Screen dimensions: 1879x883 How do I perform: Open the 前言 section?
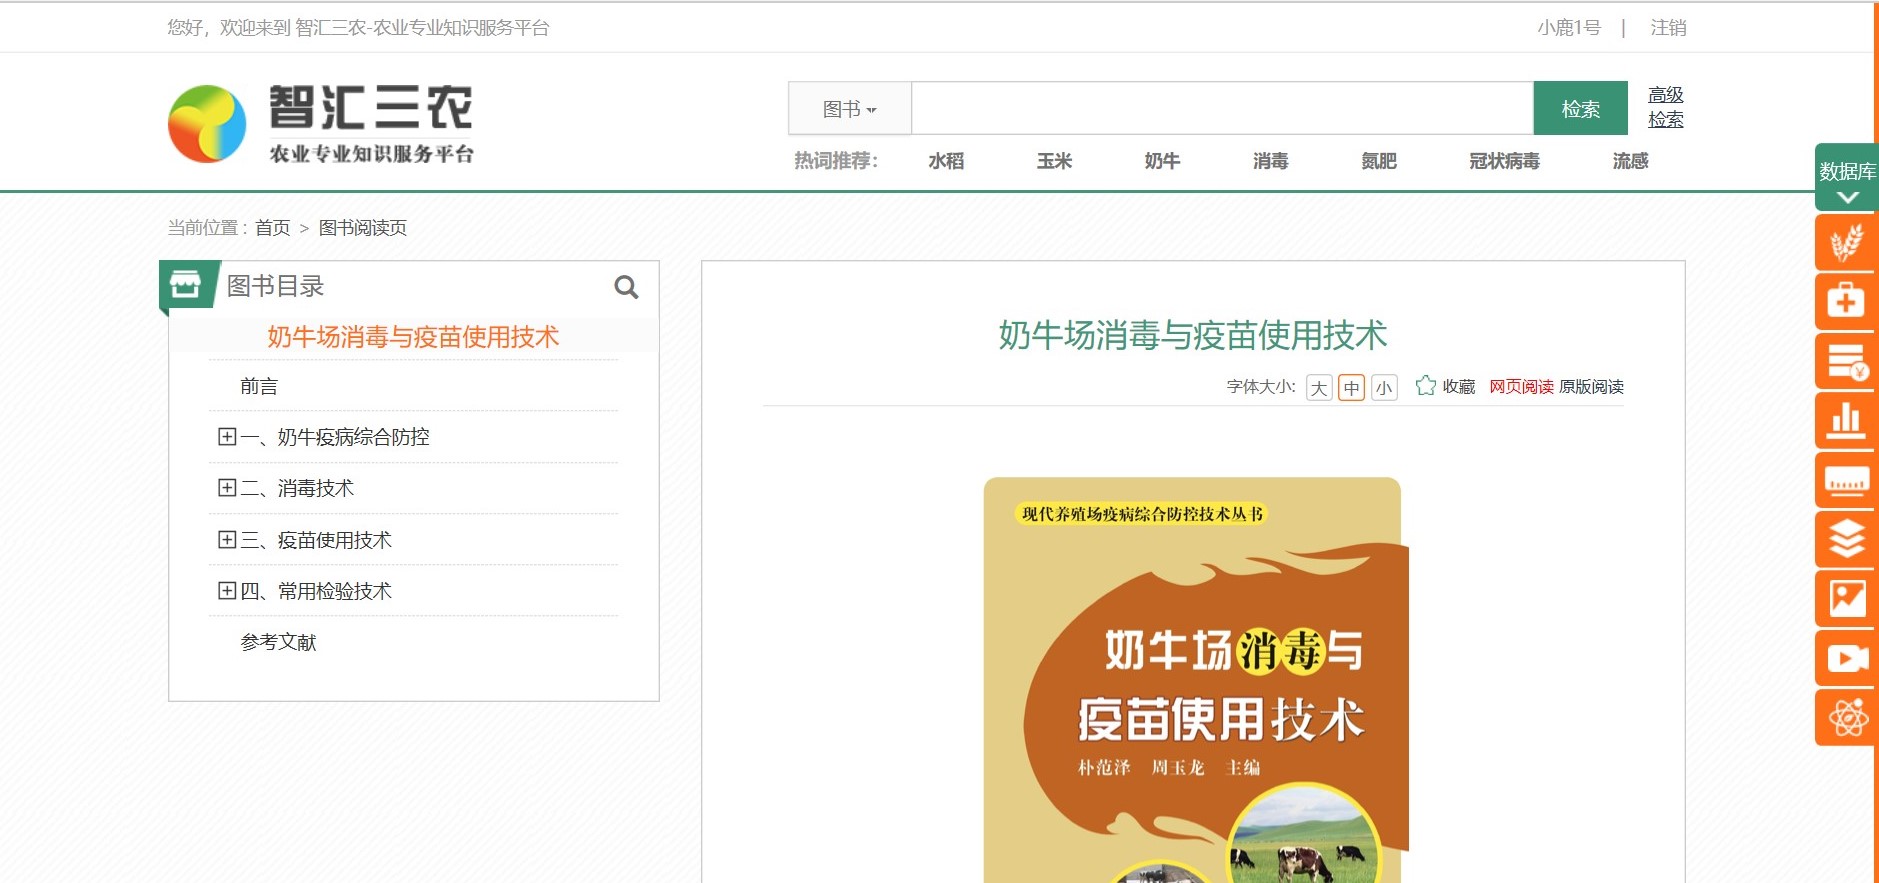coord(259,386)
